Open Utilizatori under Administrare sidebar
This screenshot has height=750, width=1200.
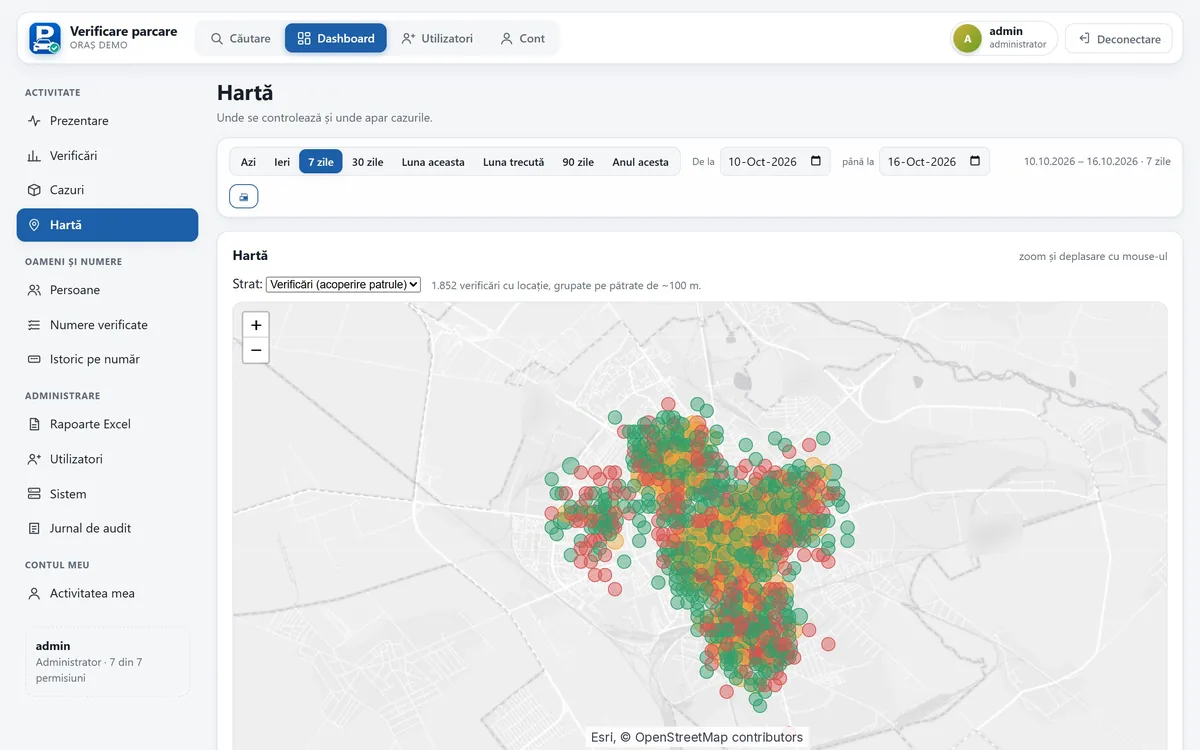coord(107,459)
